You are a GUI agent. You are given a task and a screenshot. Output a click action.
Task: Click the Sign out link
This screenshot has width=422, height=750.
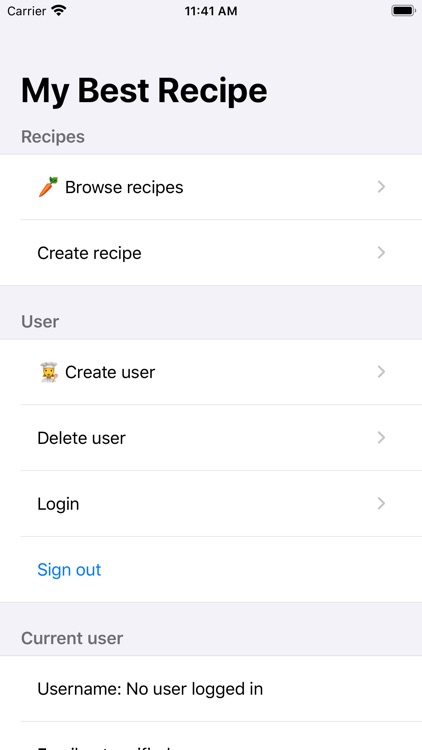coord(69,570)
